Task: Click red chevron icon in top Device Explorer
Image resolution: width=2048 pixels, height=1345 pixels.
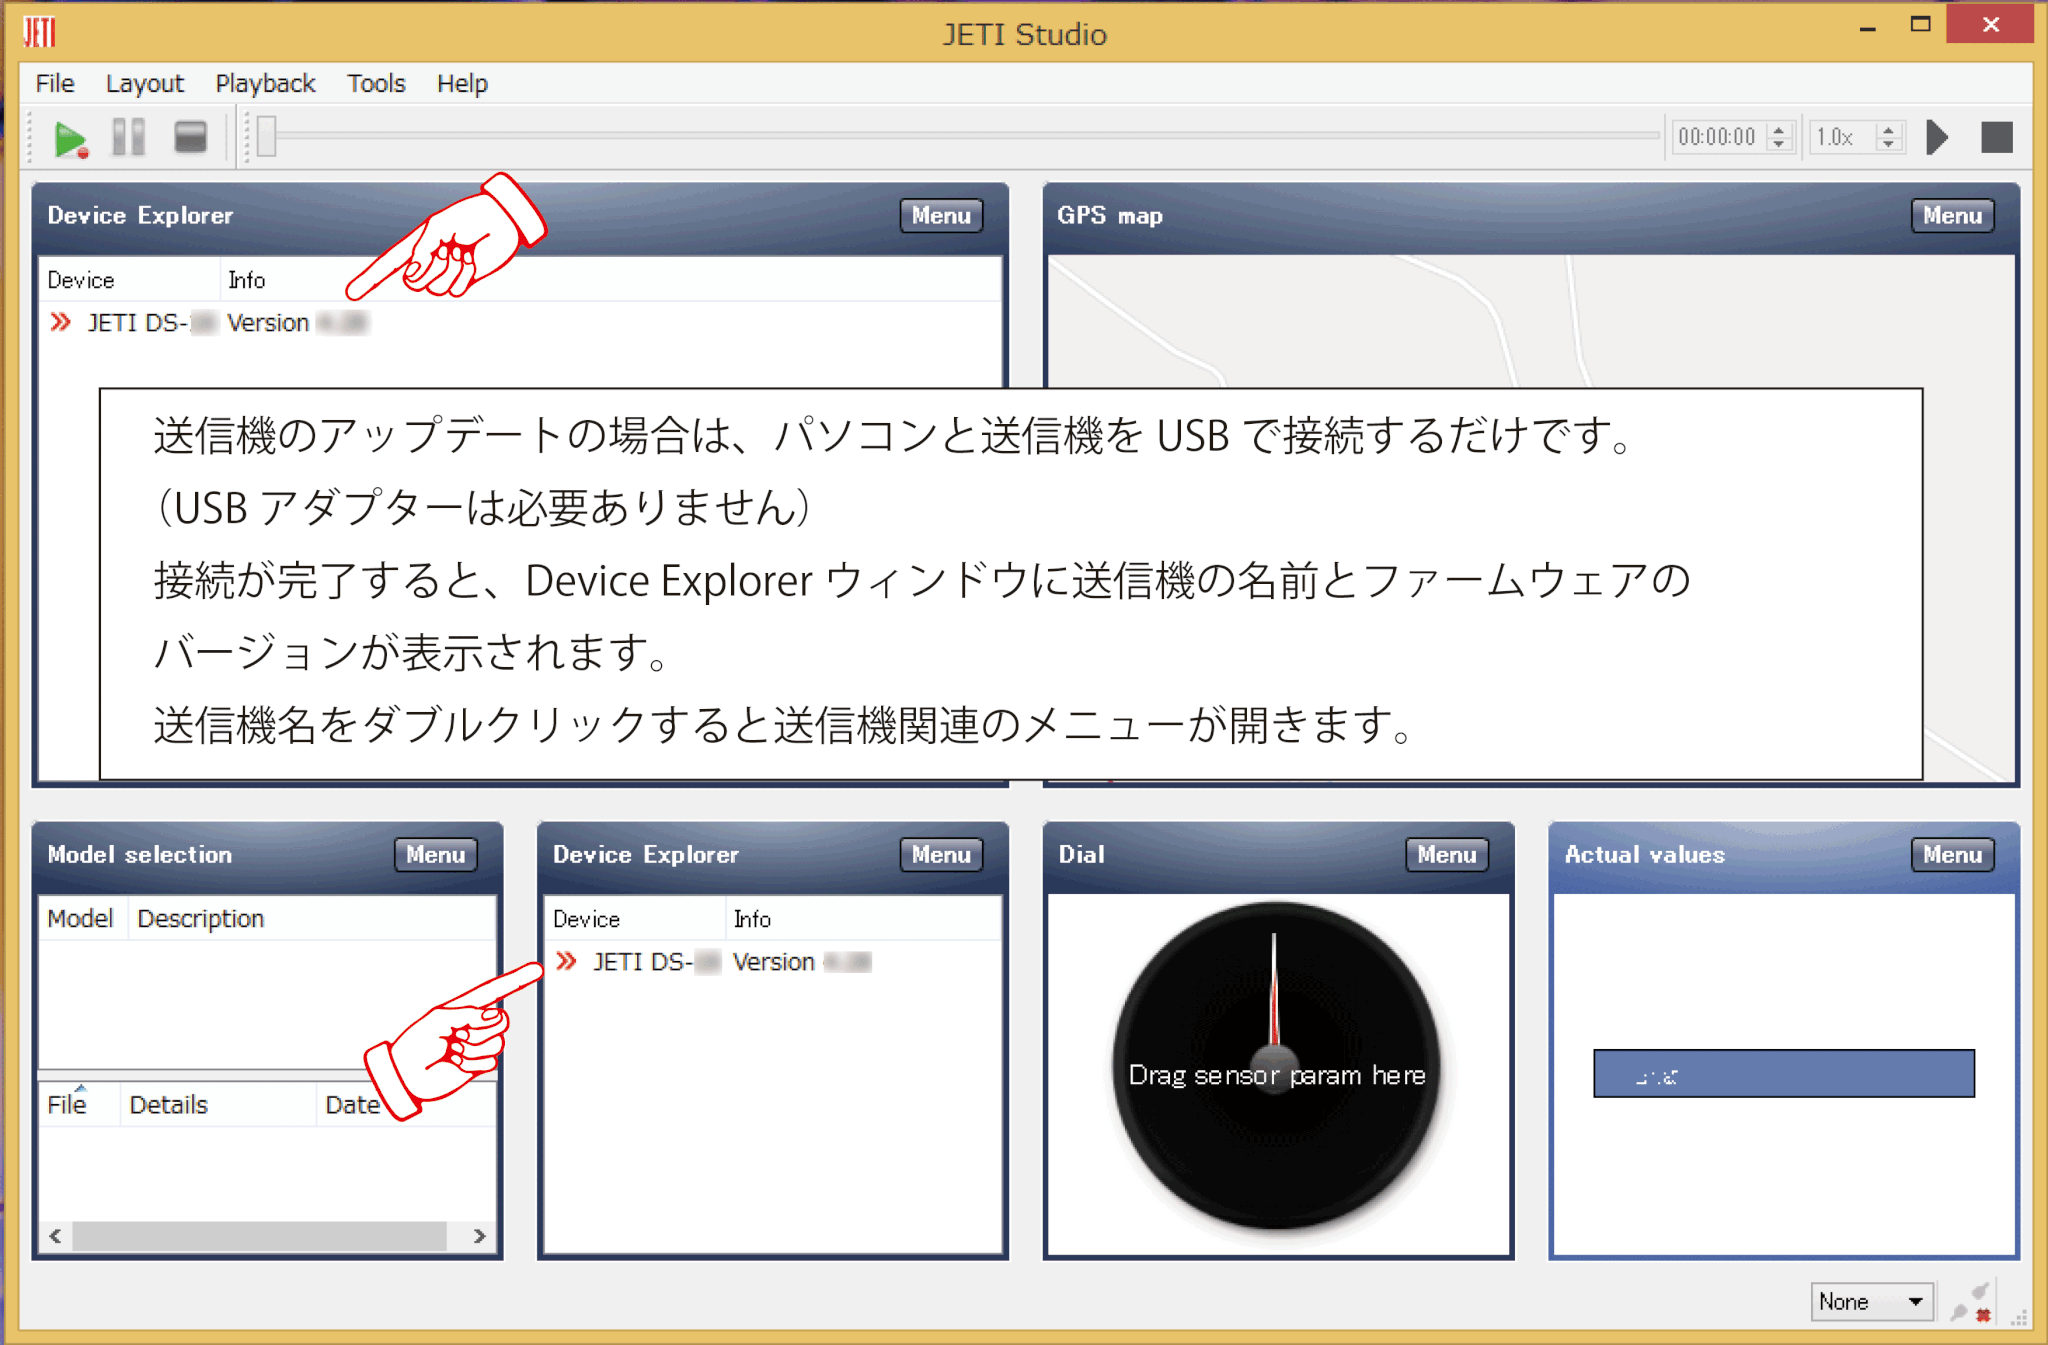Action: [x=61, y=322]
